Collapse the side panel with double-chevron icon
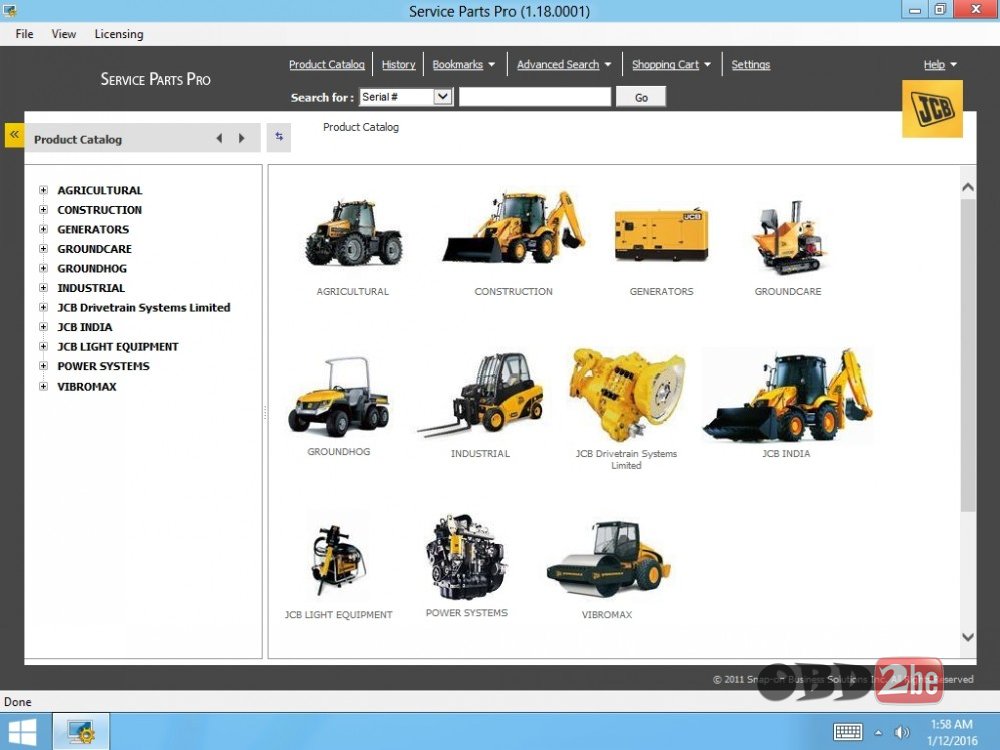Screen dimensions: 1000x750 click(14, 135)
